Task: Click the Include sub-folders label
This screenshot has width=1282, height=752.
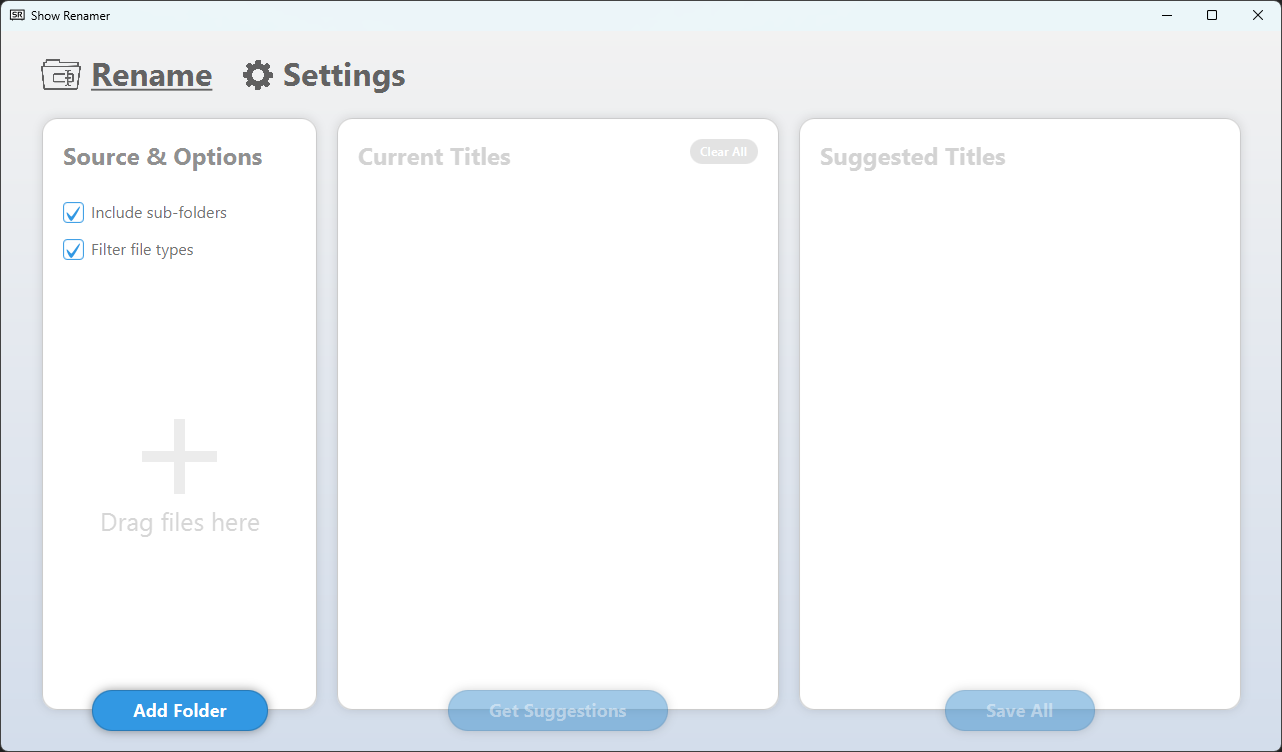Action: [159, 213]
